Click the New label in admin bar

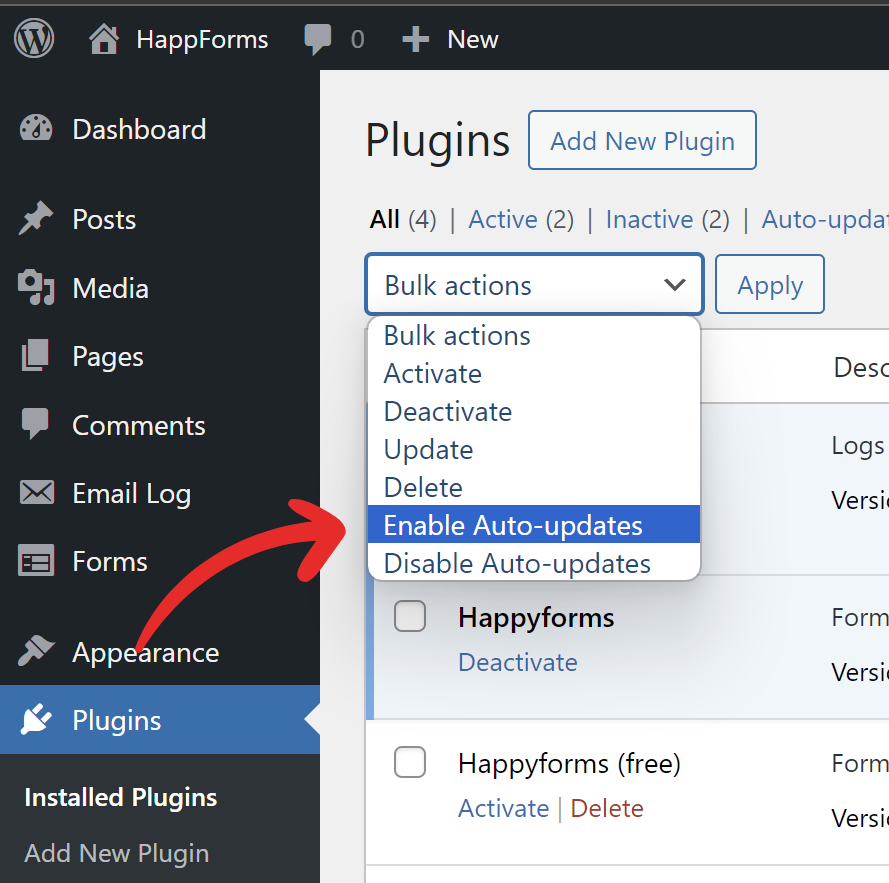472,39
